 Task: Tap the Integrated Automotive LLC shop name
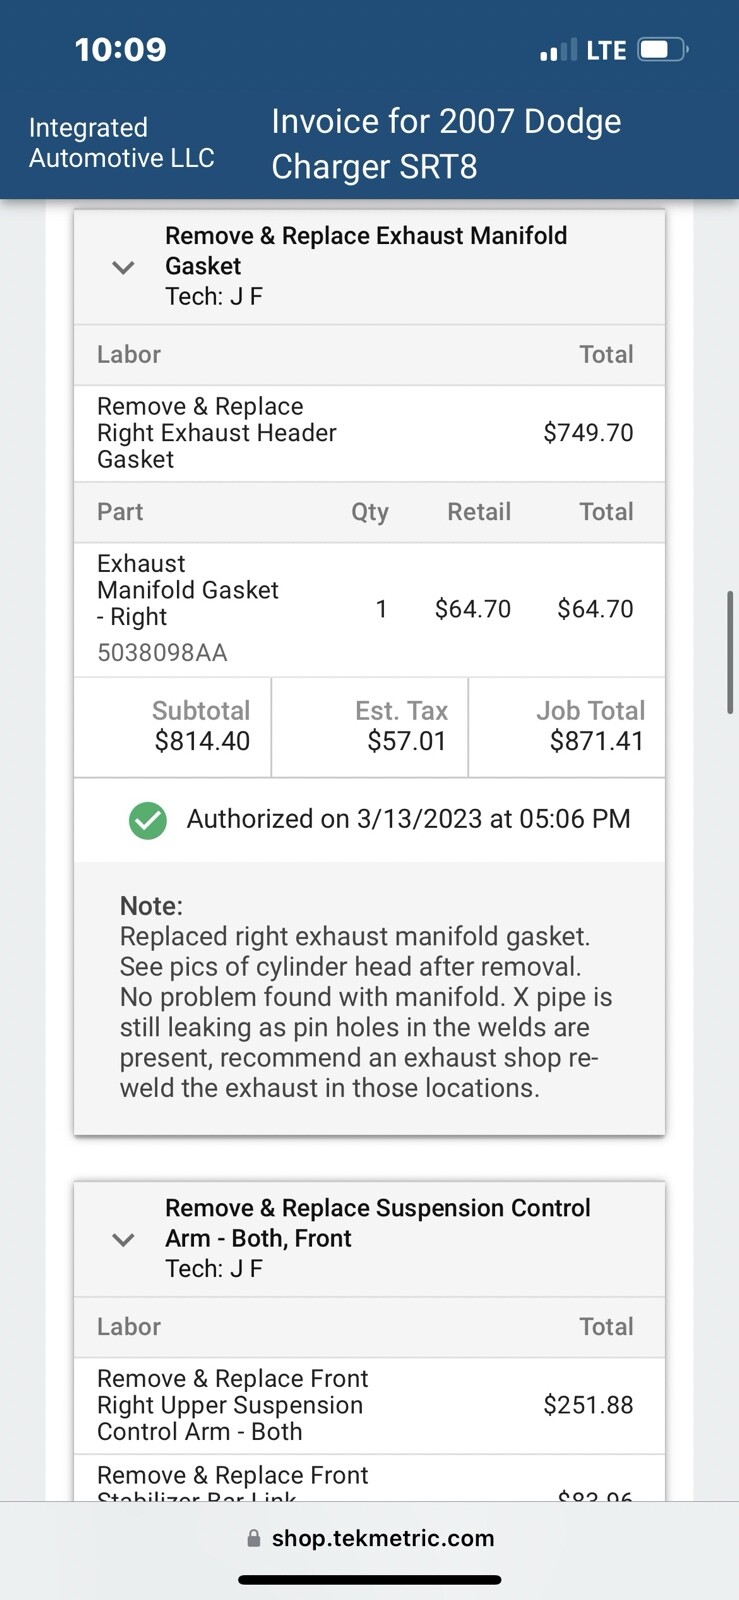click(x=121, y=143)
